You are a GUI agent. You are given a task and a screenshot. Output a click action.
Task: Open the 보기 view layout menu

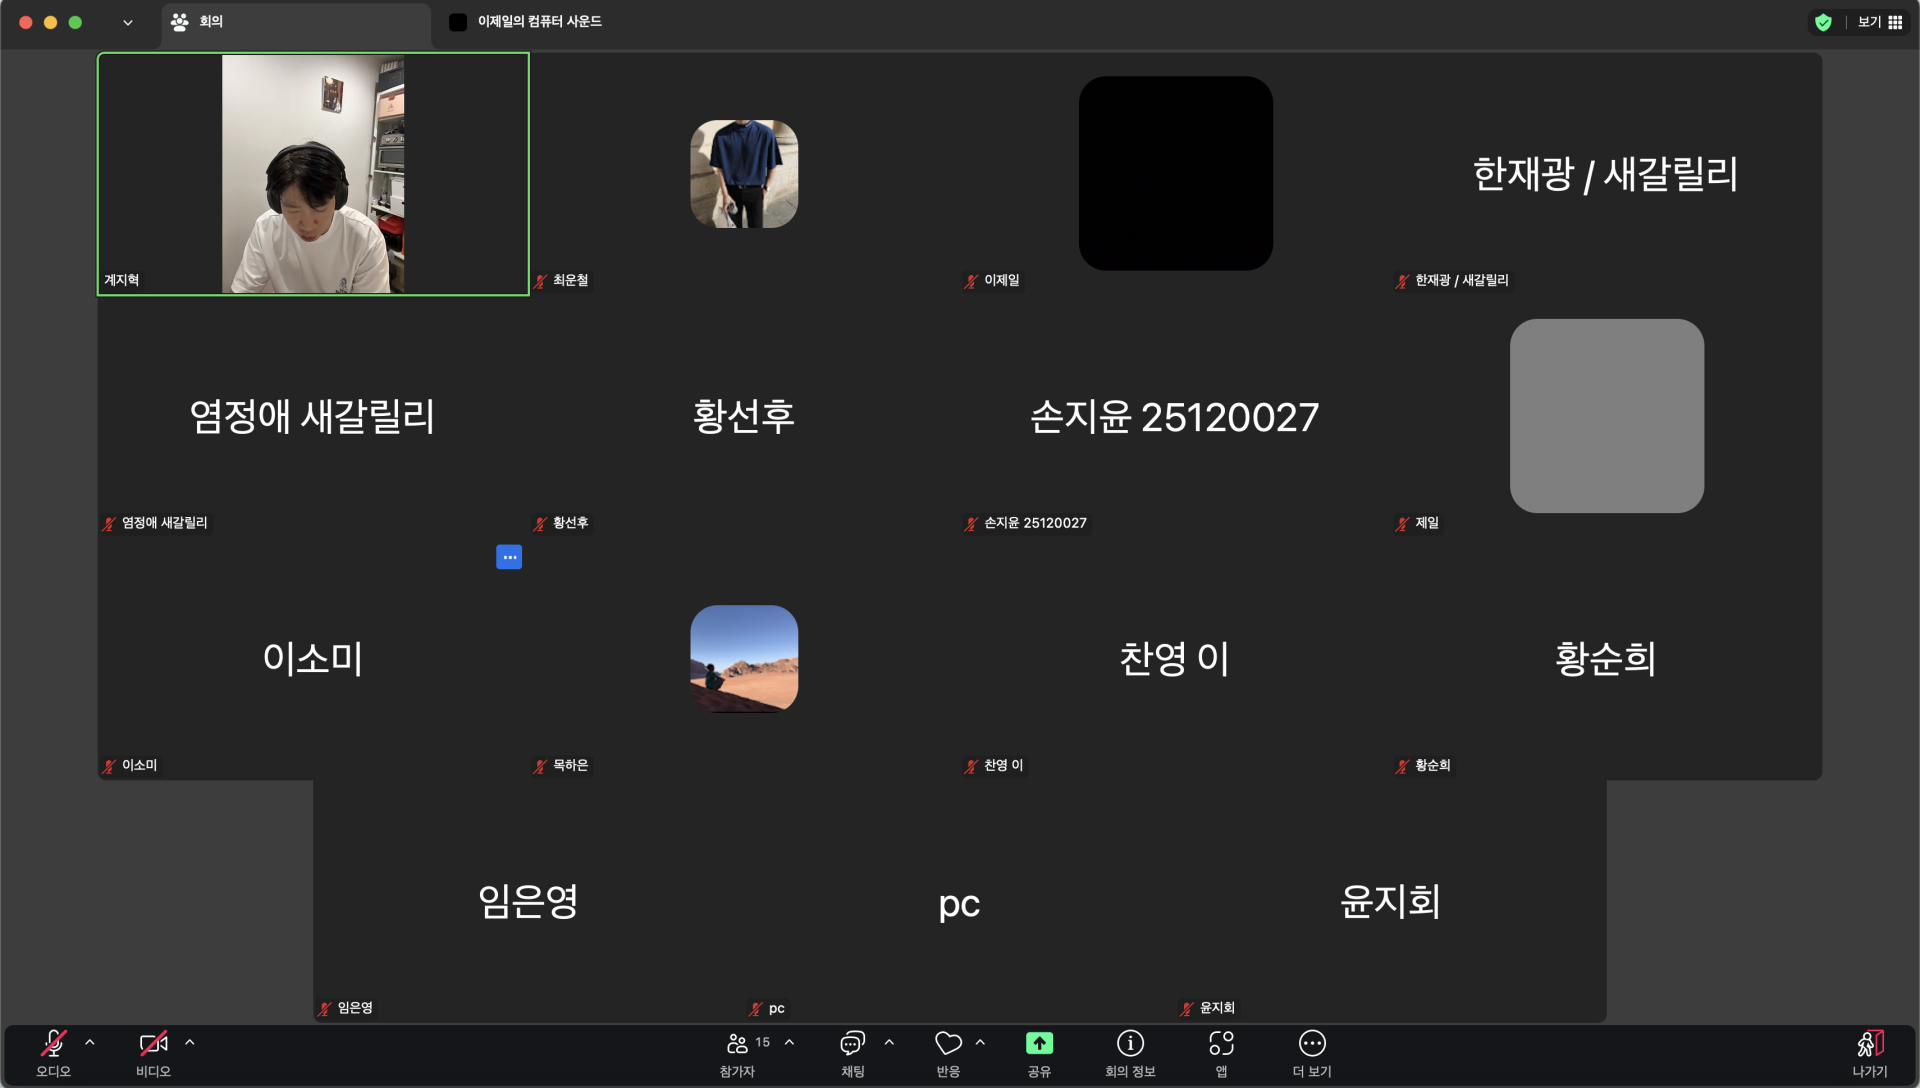click(1880, 22)
